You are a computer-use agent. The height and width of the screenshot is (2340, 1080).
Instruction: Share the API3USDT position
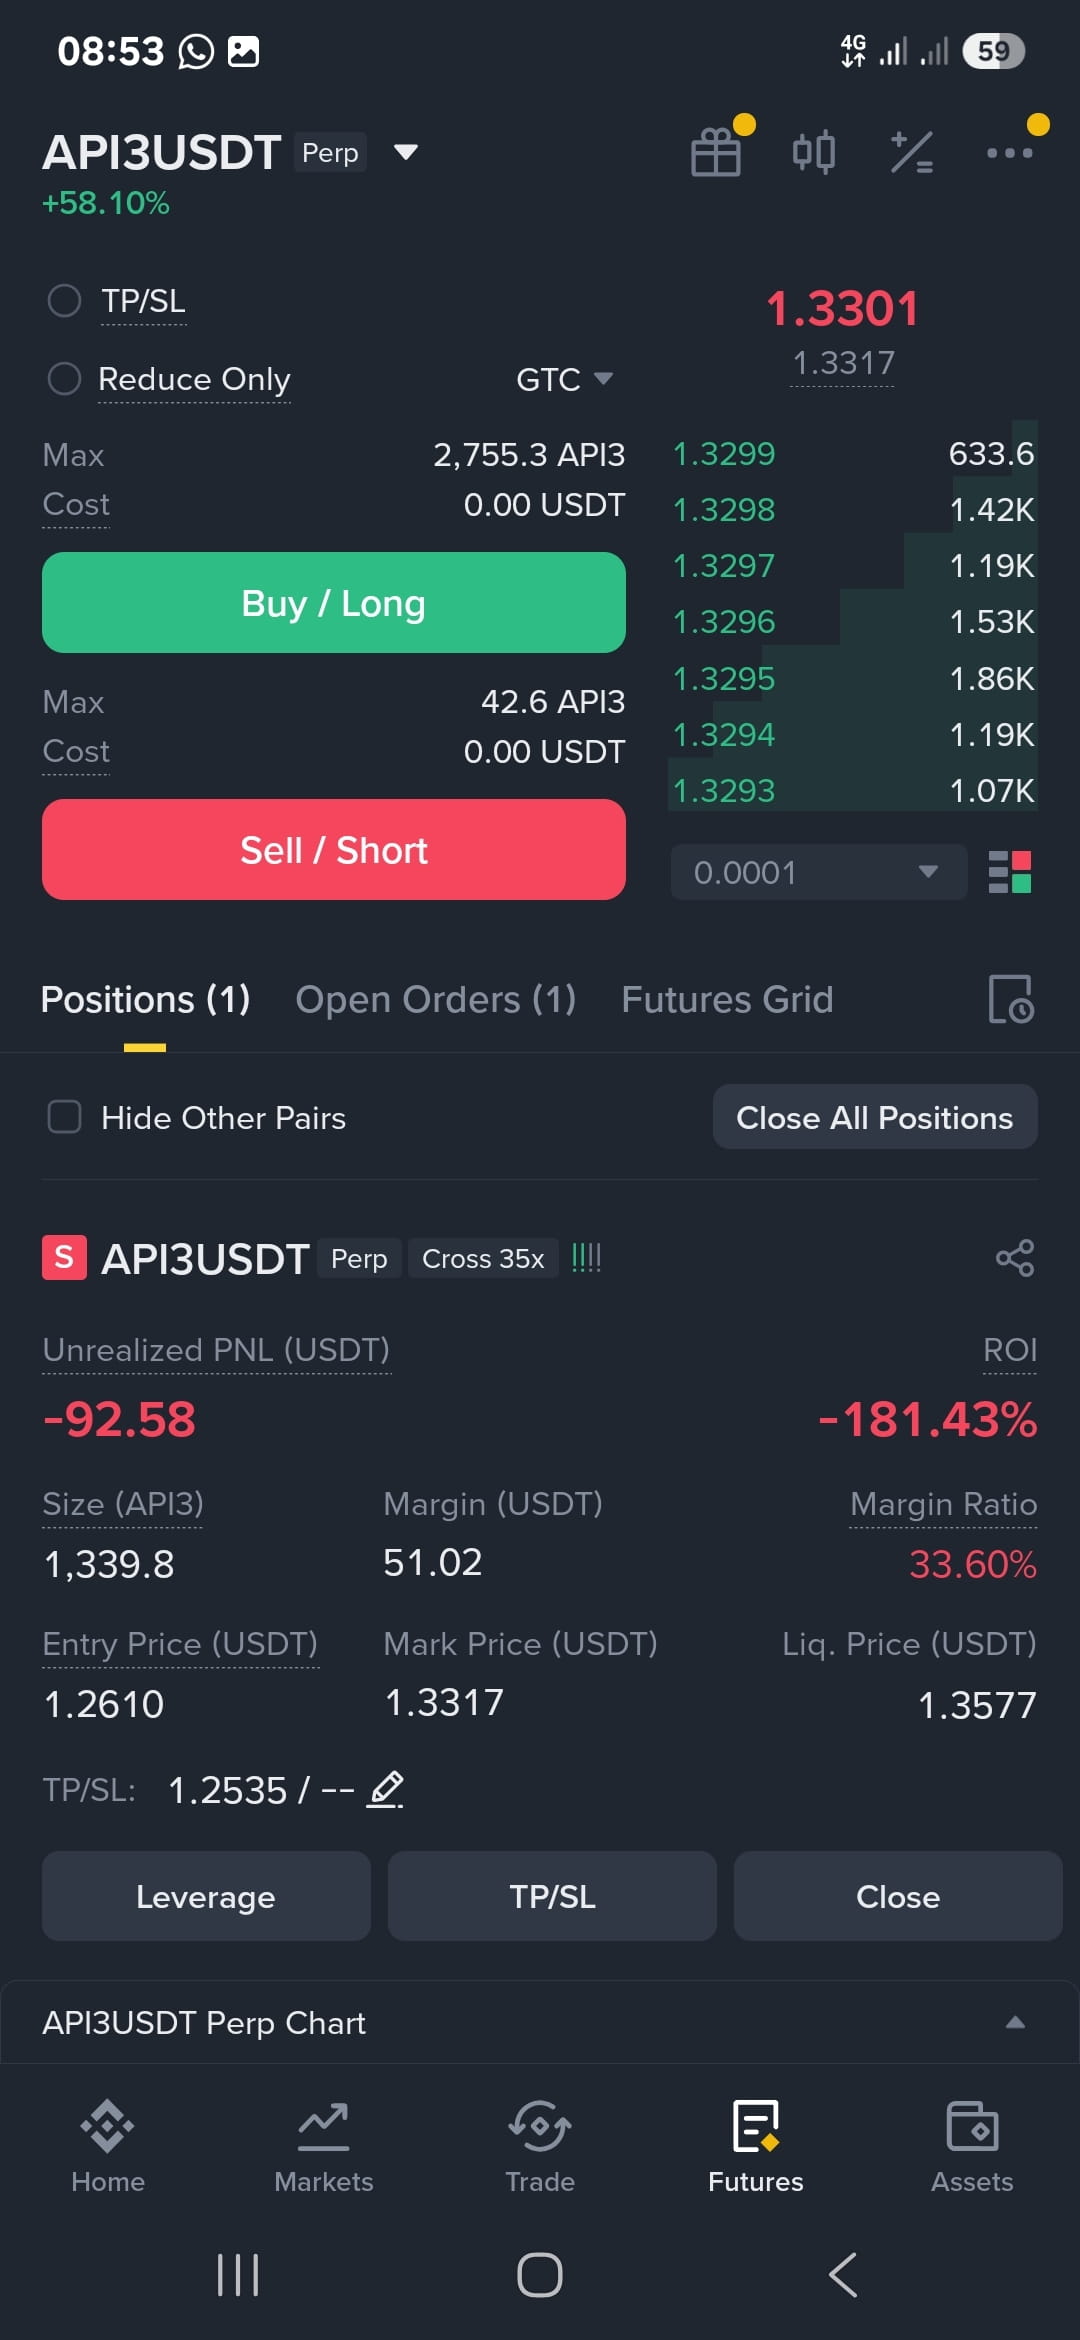point(1014,1258)
